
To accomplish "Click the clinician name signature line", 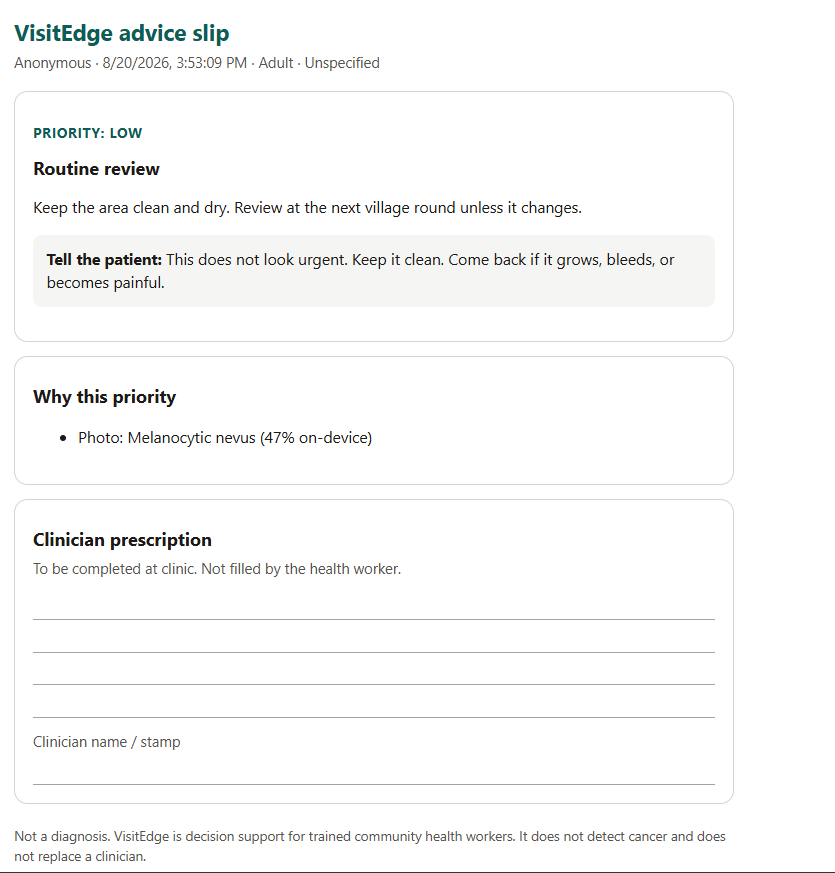I will pos(374,784).
